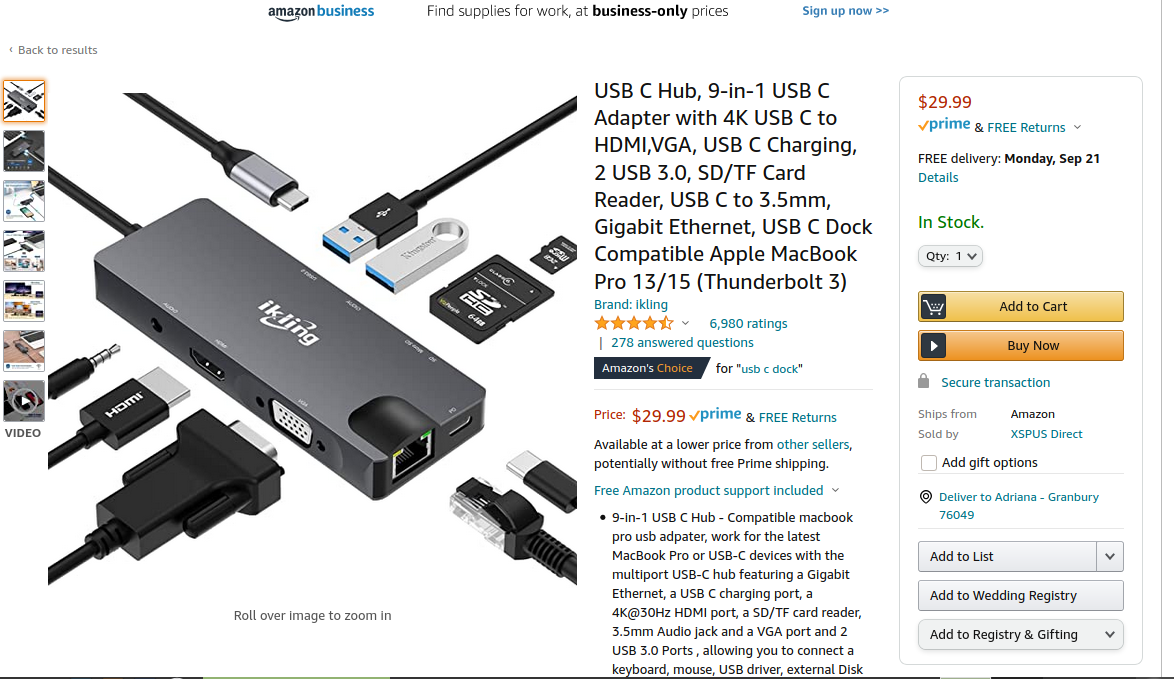Open the 278 answered questions link

point(682,342)
